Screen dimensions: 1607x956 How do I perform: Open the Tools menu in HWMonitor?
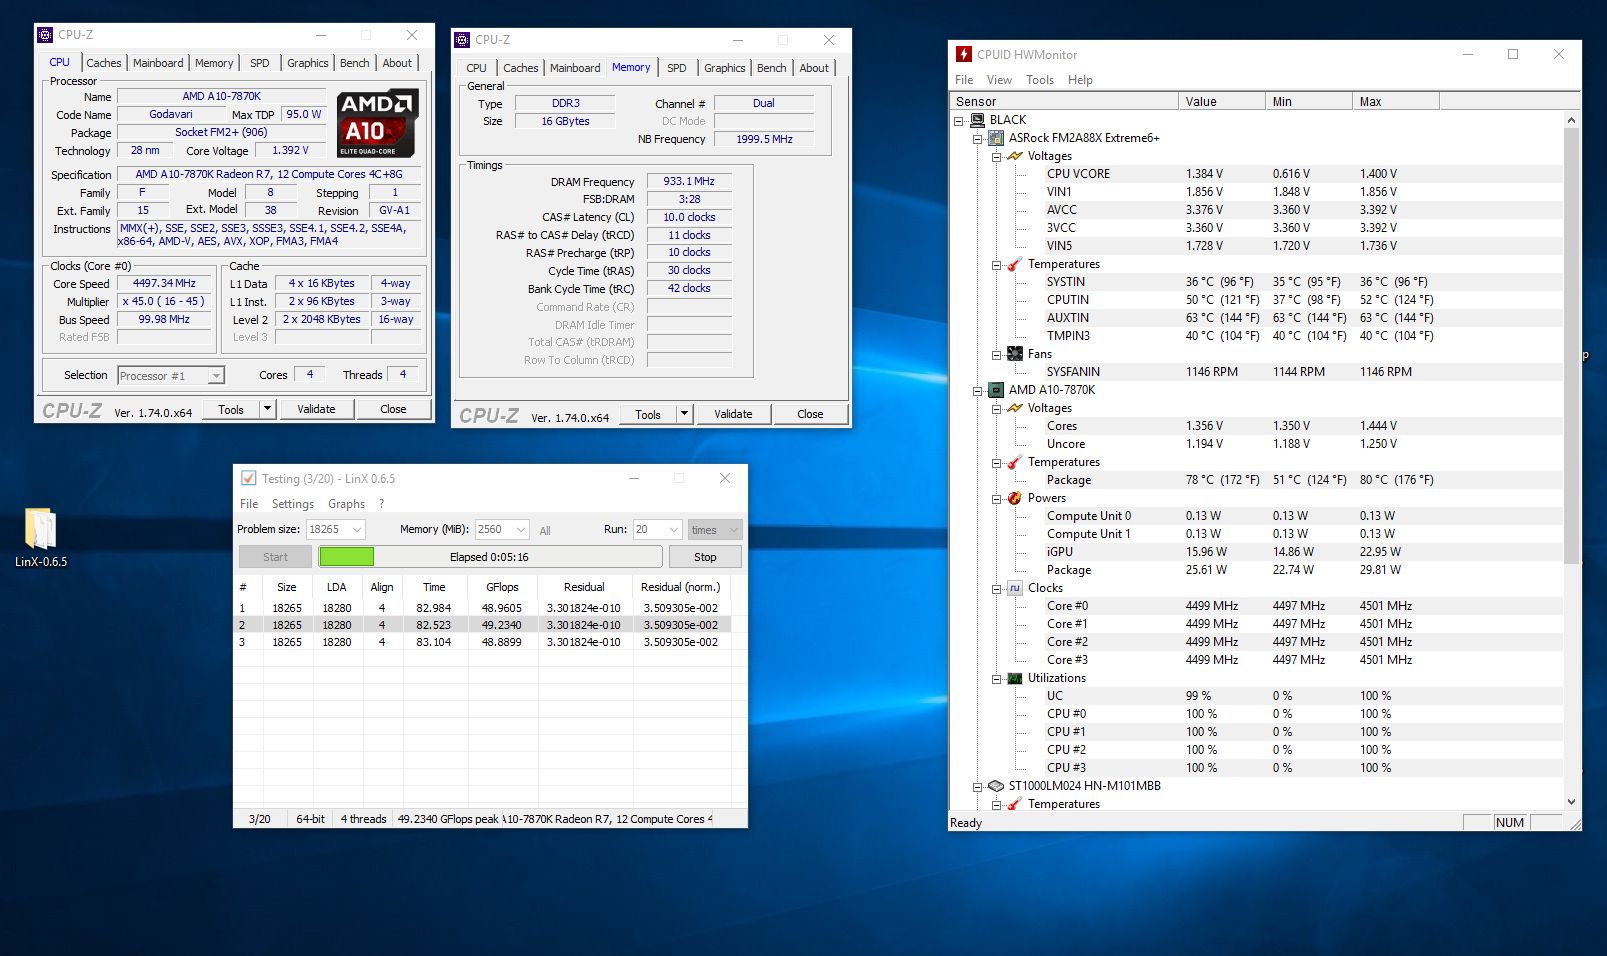click(x=1040, y=80)
